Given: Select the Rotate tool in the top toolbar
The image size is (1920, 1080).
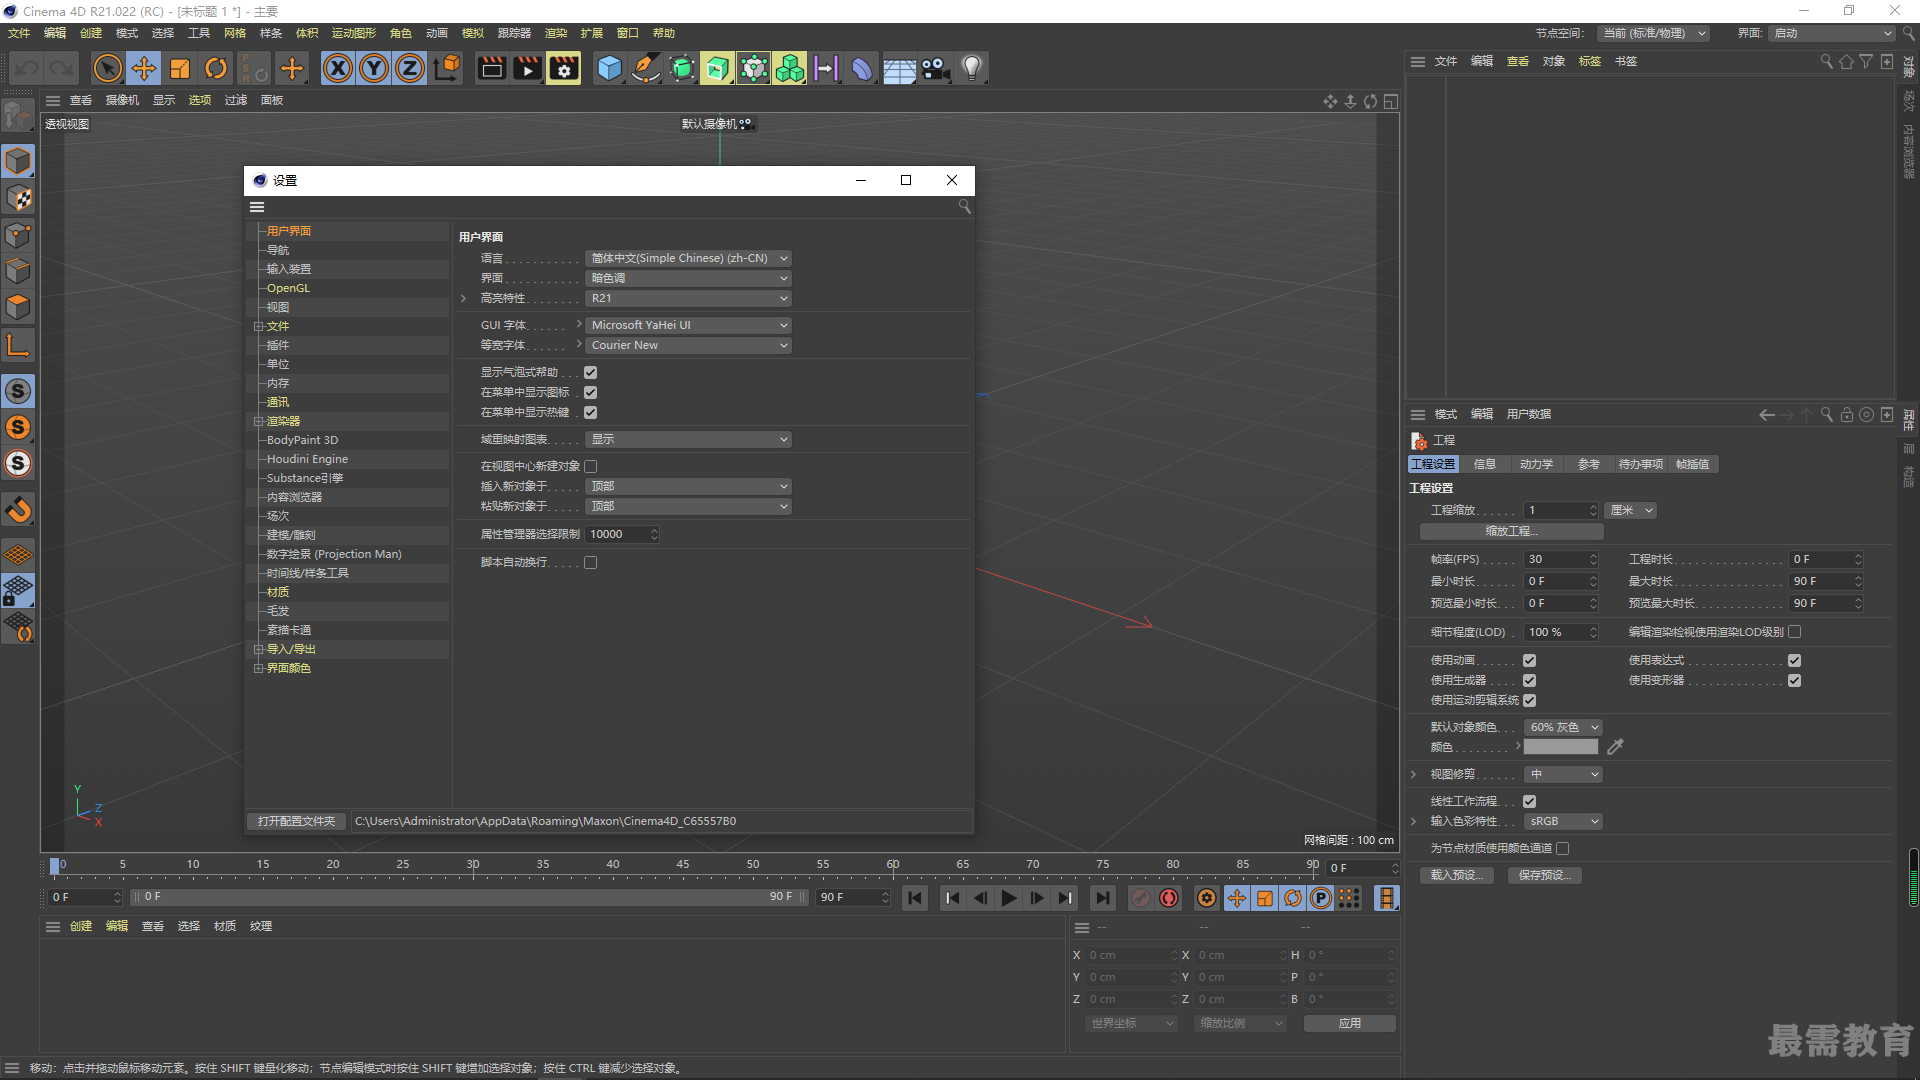Looking at the screenshot, I should (216, 68).
